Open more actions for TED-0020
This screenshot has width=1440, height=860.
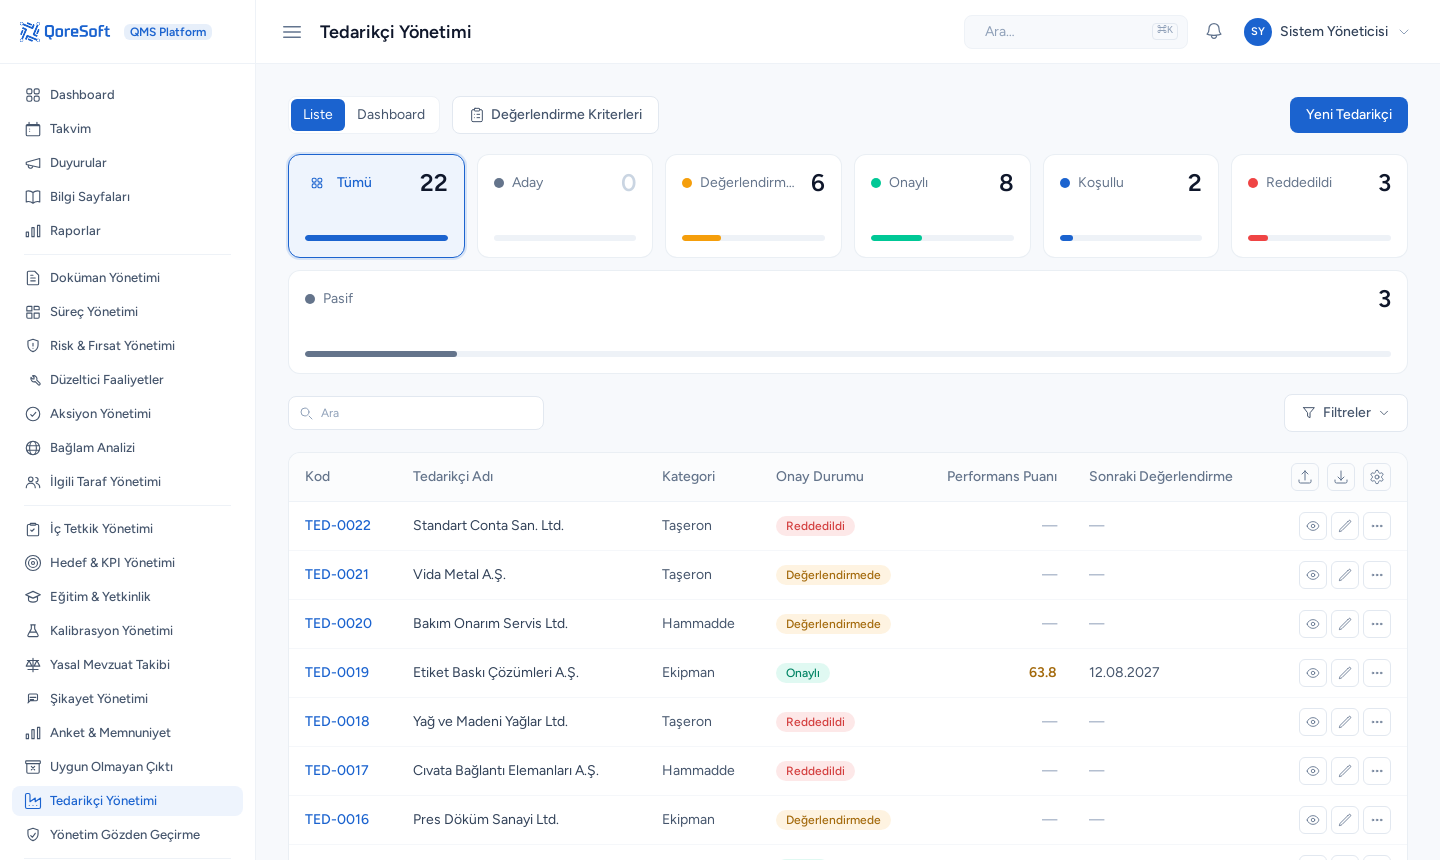(x=1377, y=624)
